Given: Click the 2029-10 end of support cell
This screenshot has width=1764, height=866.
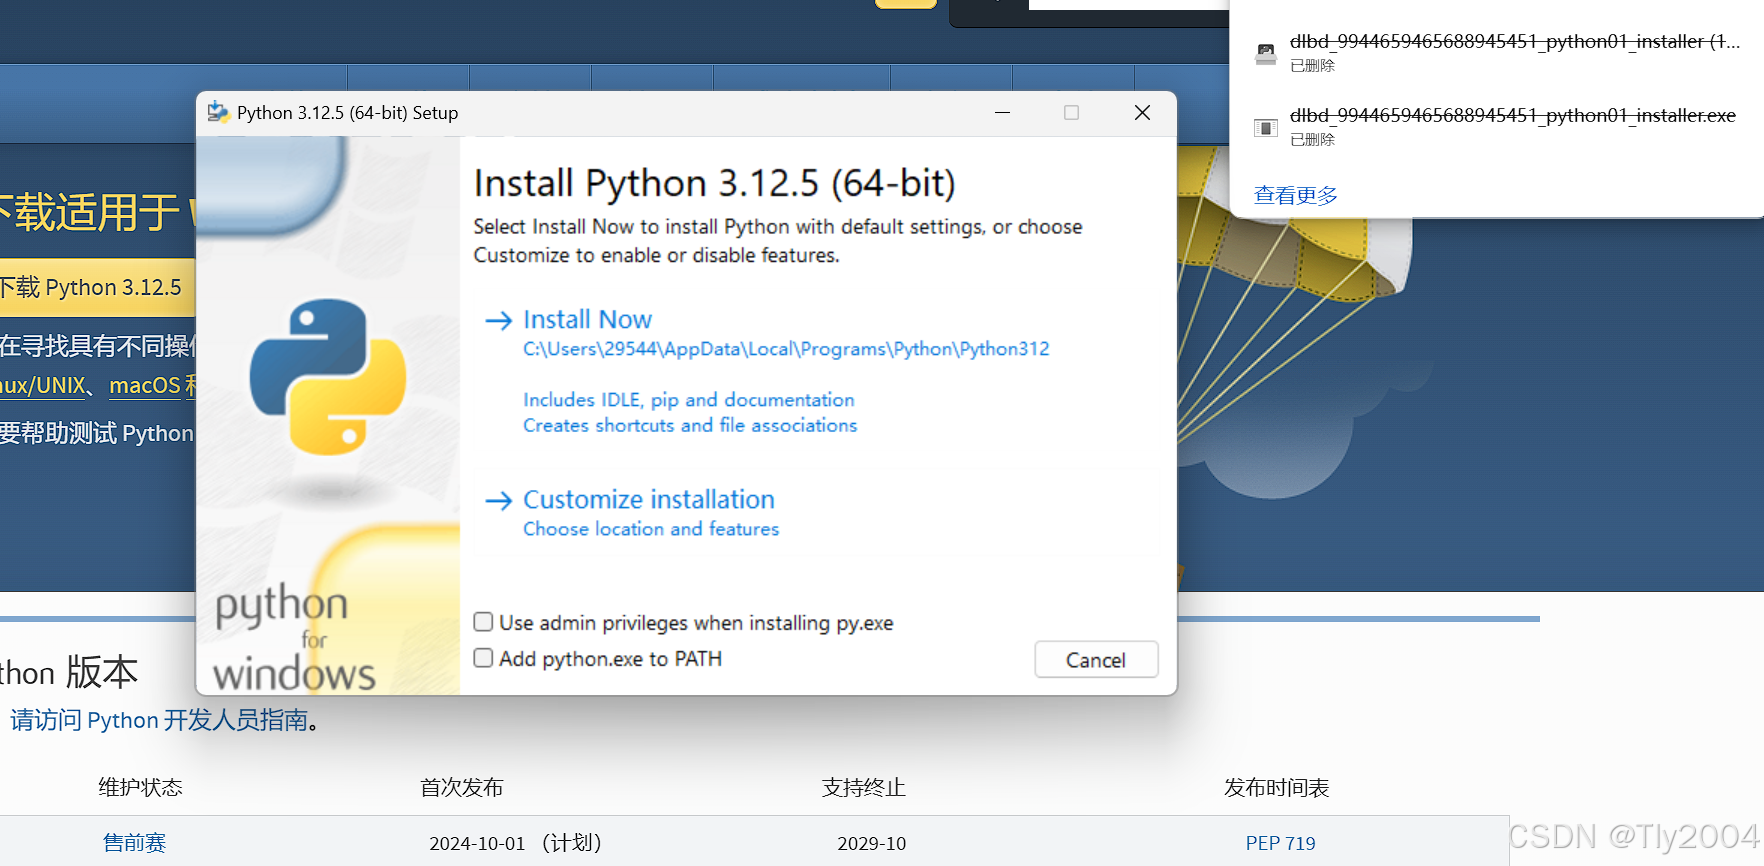Looking at the screenshot, I should (x=871, y=843).
